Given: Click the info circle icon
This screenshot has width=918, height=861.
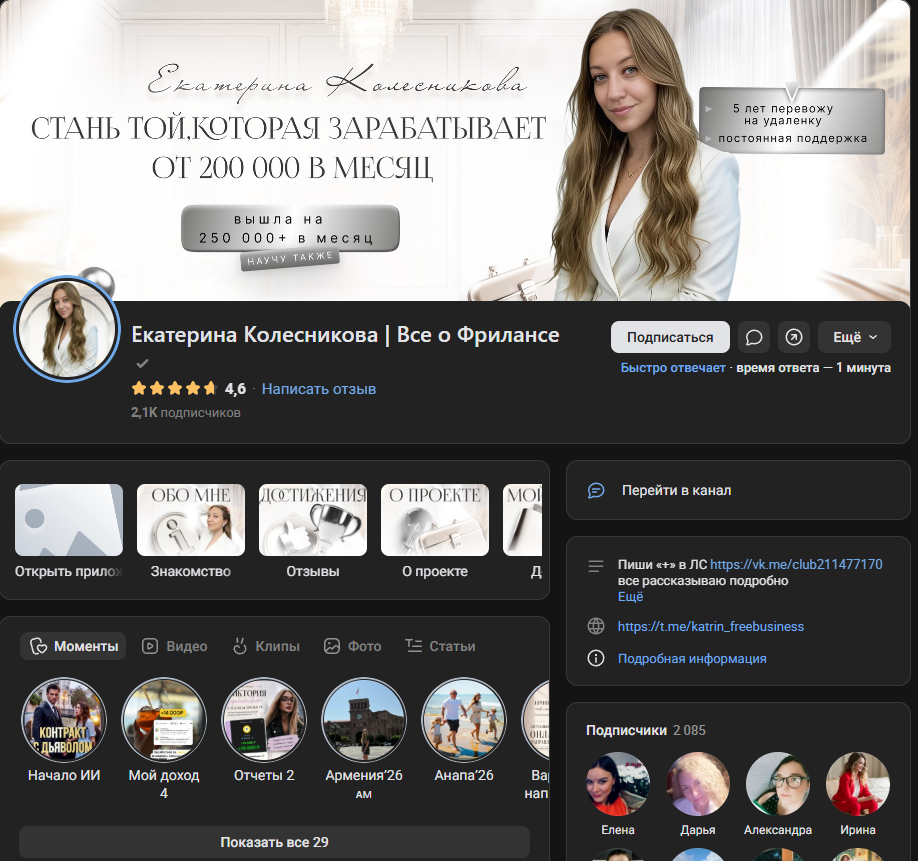Looking at the screenshot, I should click(x=596, y=658).
